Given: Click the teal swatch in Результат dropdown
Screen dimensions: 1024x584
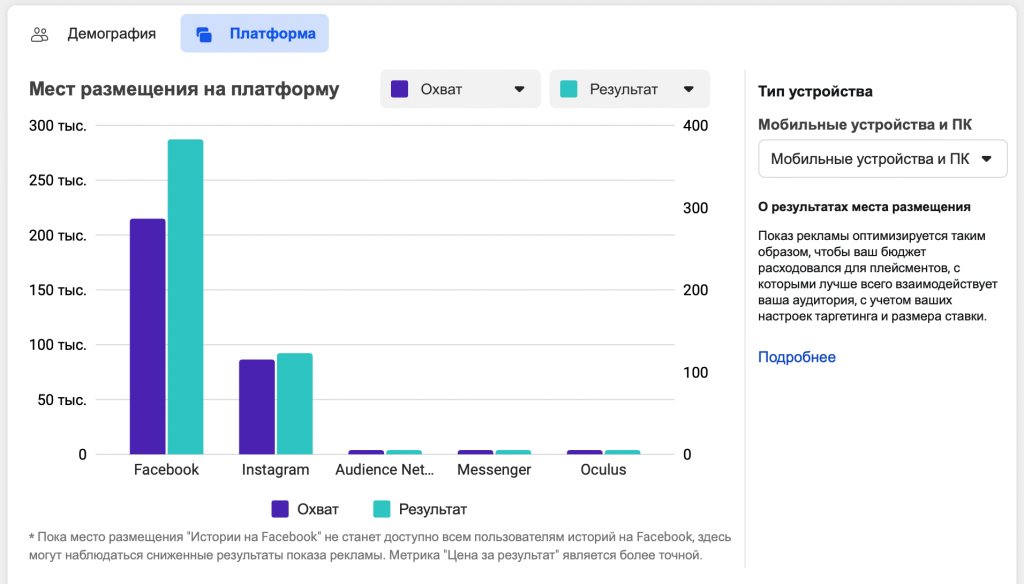Looking at the screenshot, I should (x=569, y=89).
